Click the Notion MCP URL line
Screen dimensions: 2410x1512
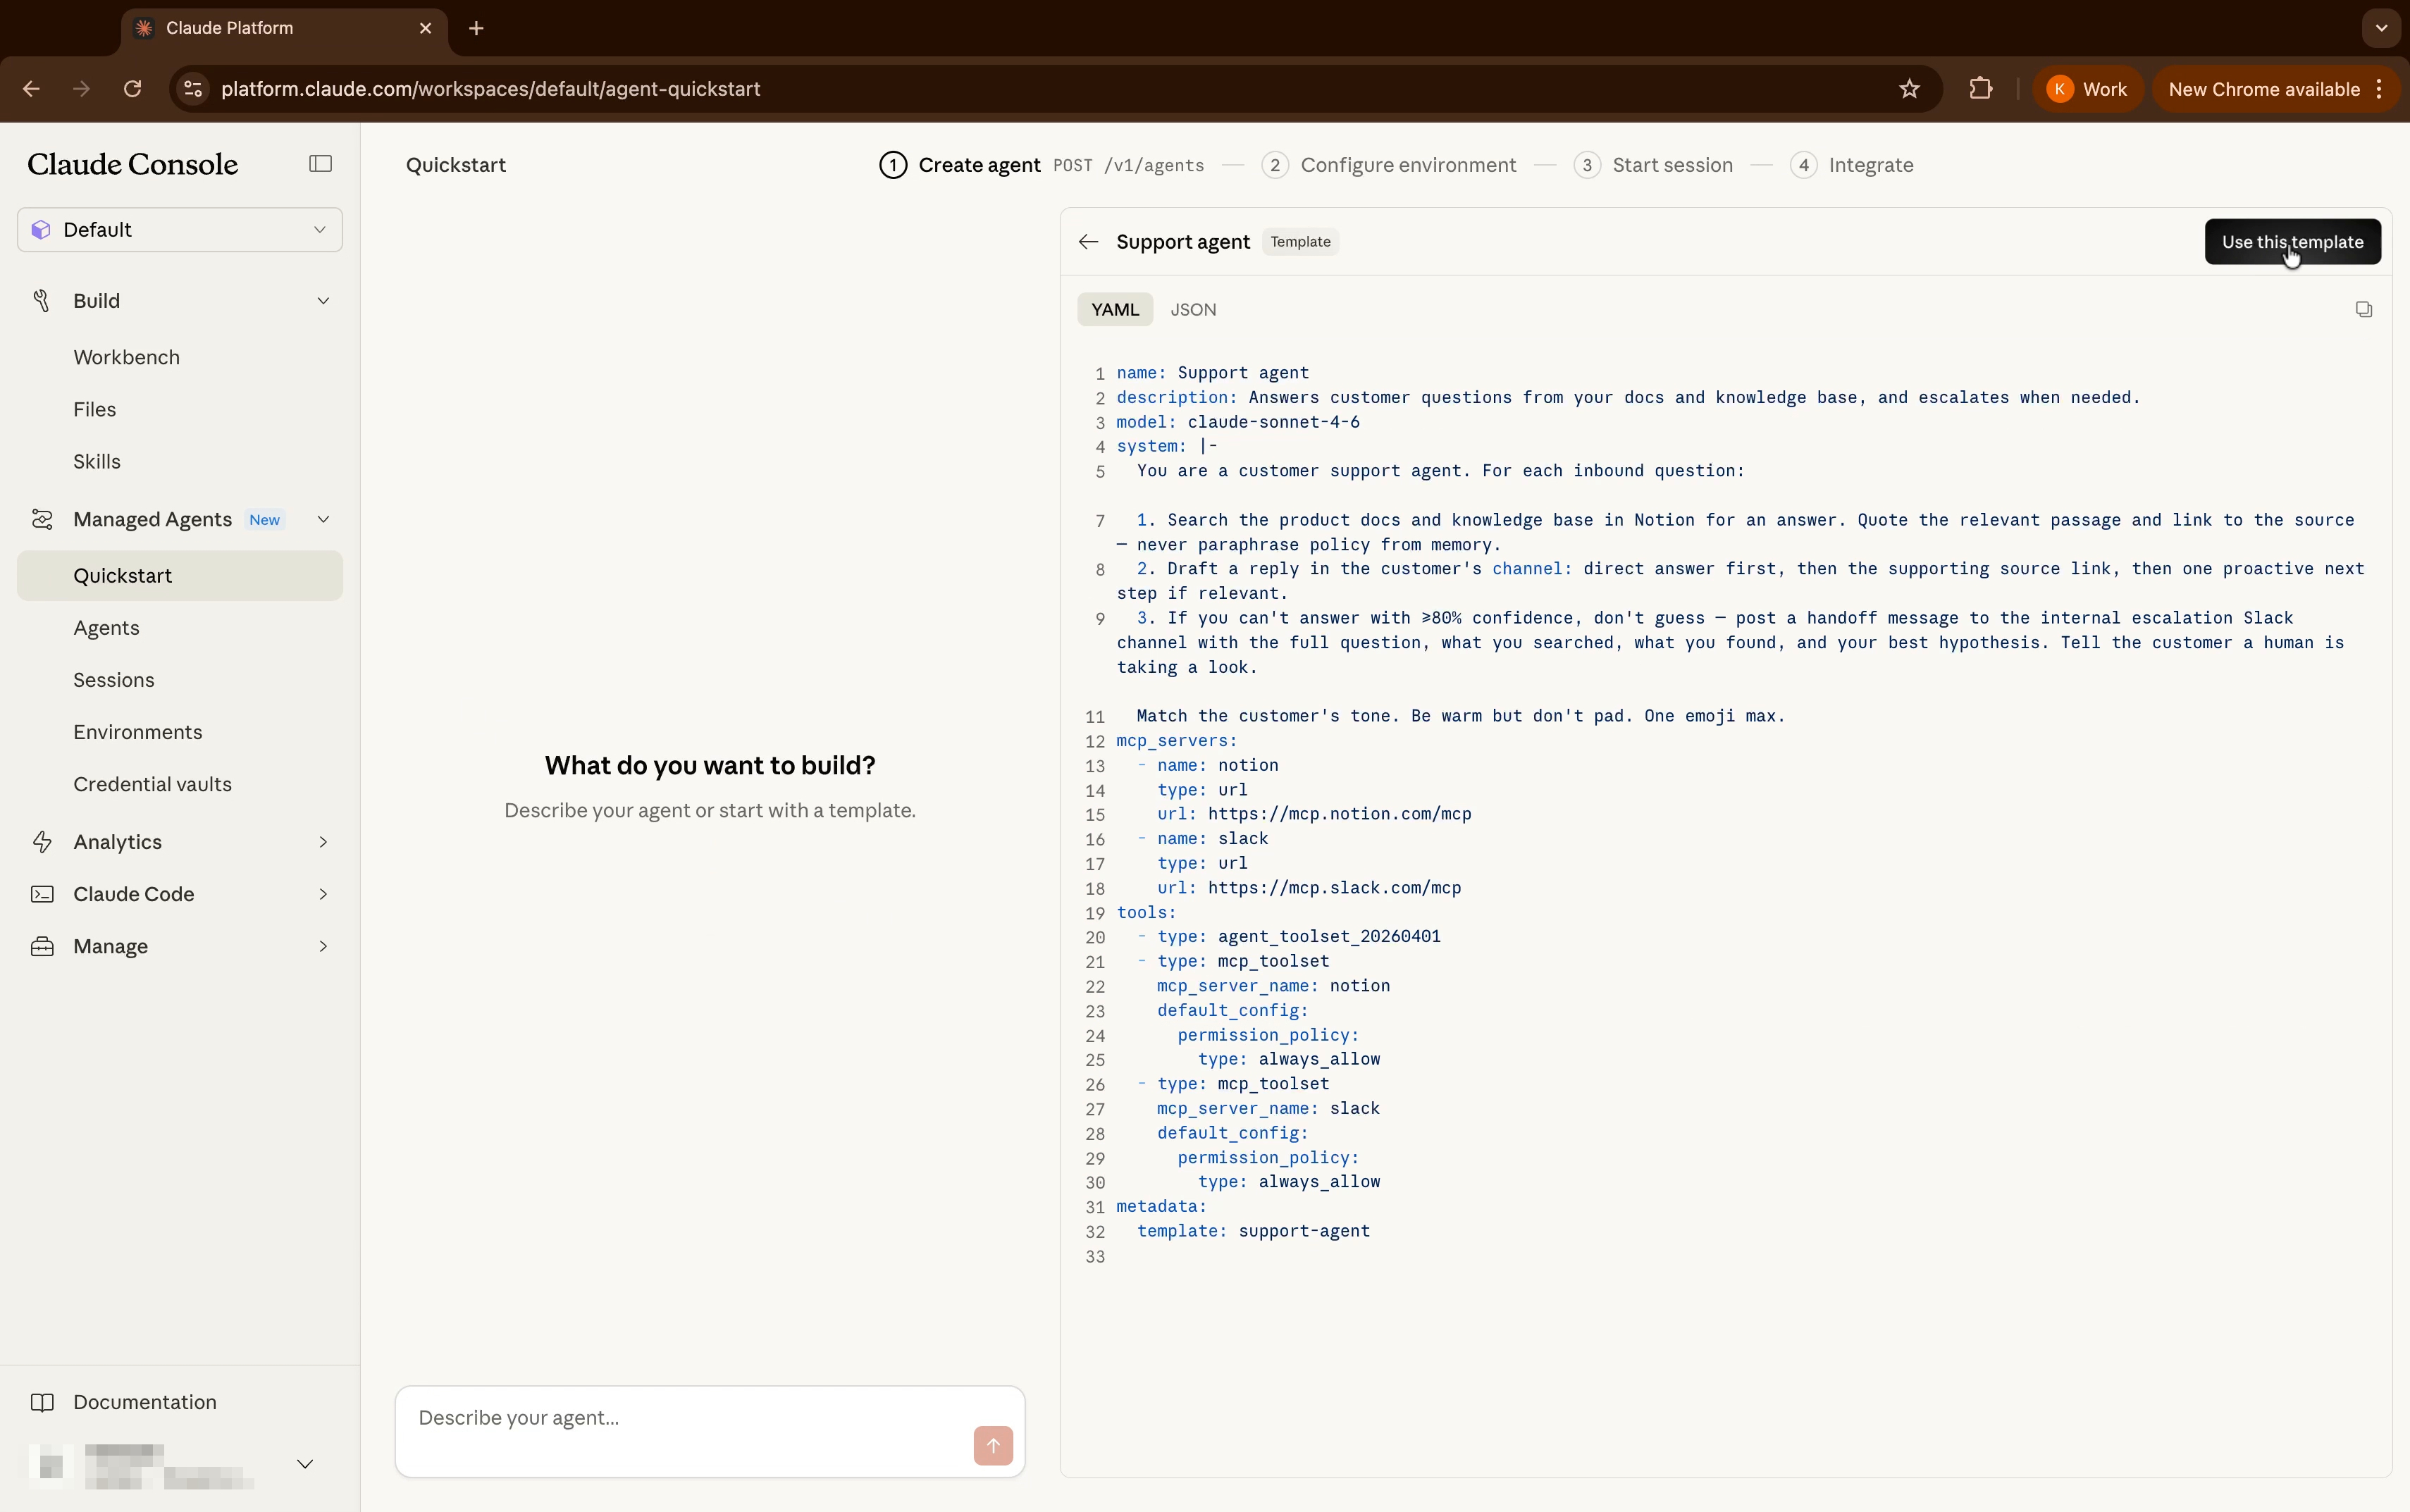coord(1314,814)
